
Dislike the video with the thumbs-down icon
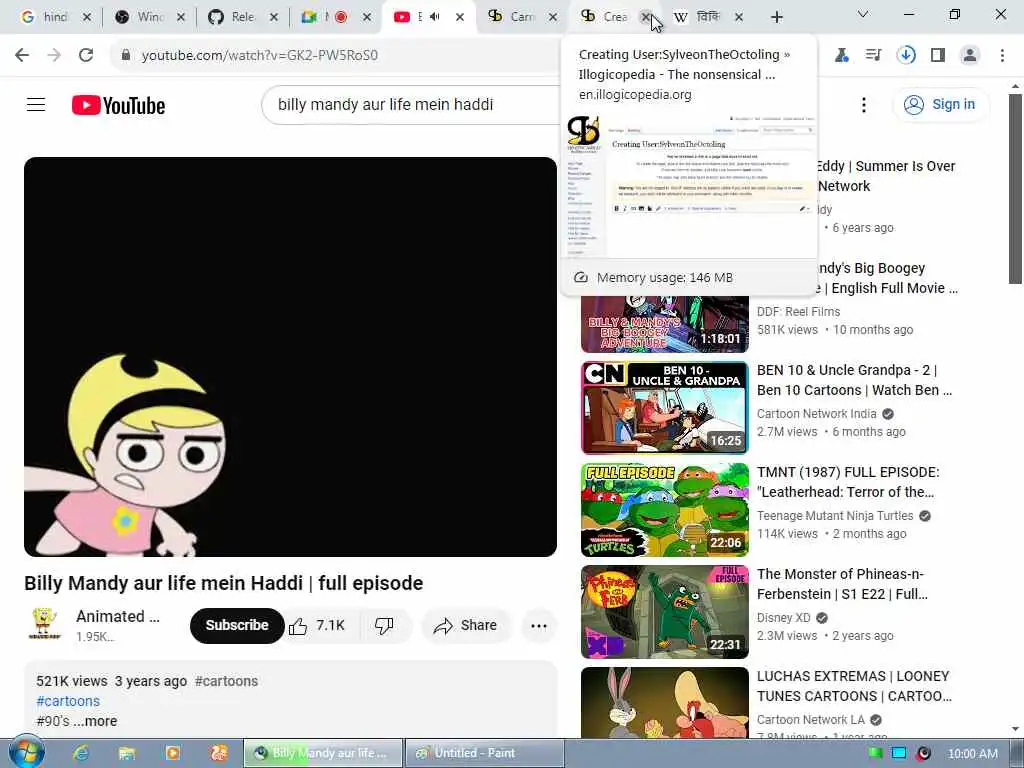pos(385,626)
